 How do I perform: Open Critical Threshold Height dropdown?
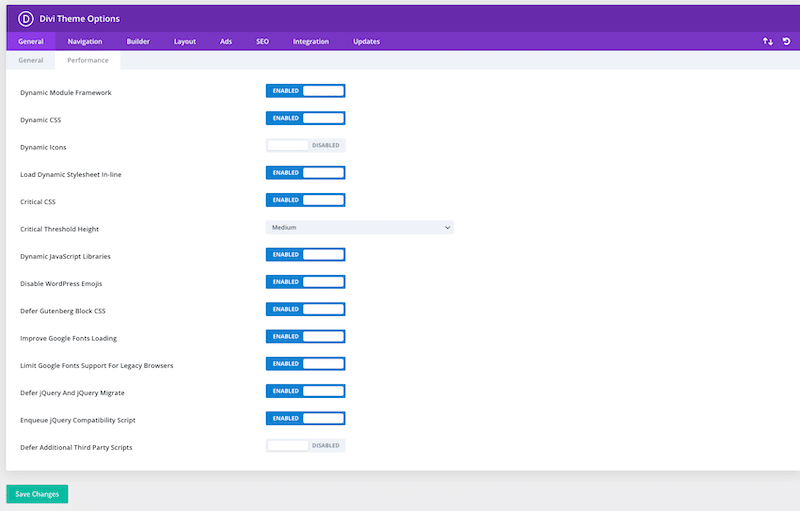[359, 227]
